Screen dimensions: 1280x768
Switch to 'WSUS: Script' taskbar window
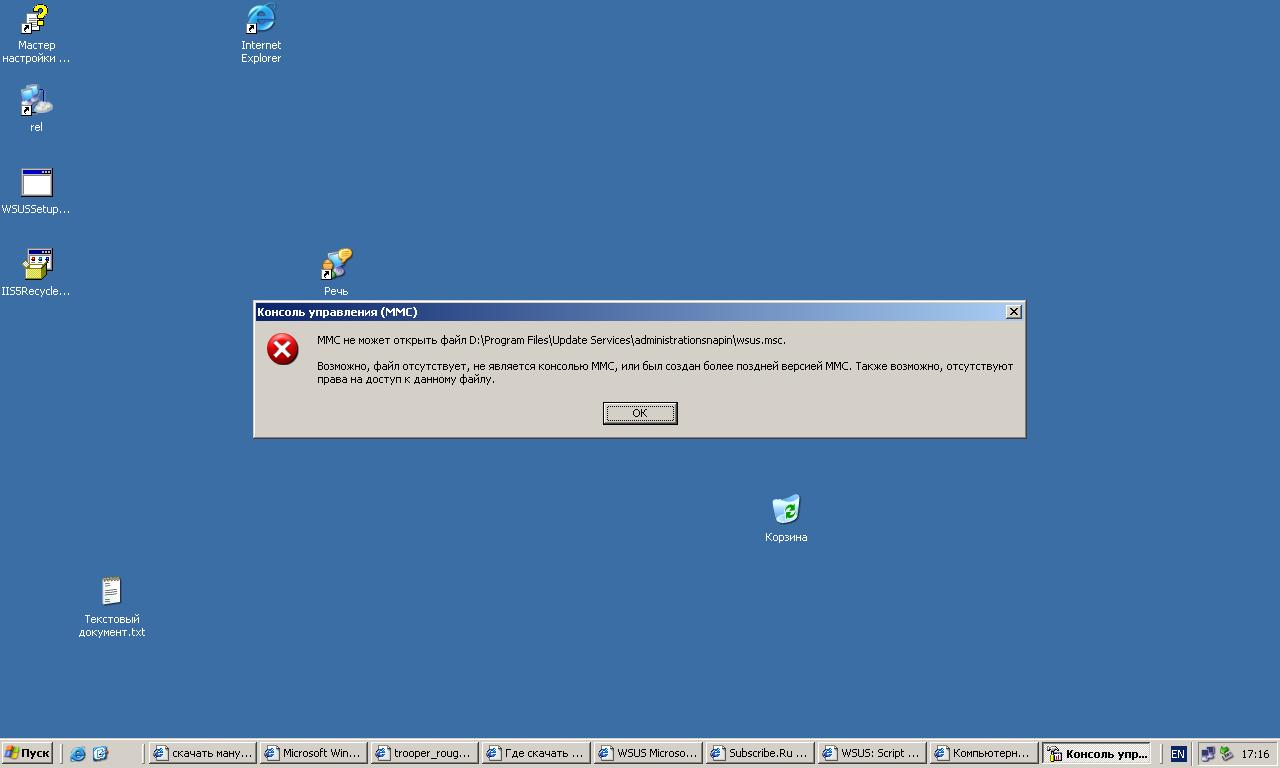(x=871, y=754)
